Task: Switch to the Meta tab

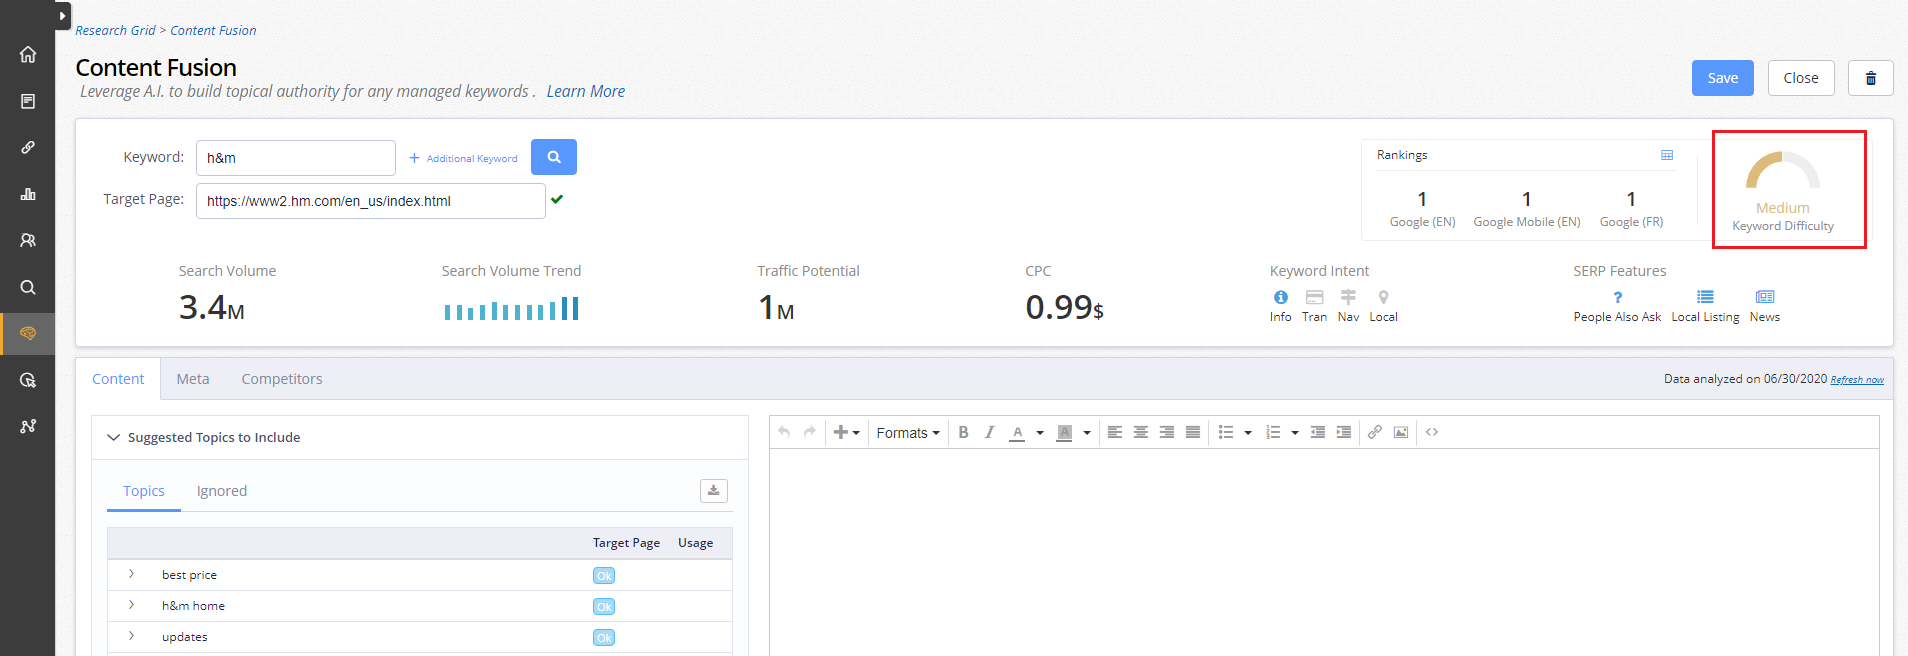Action: click(x=193, y=379)
